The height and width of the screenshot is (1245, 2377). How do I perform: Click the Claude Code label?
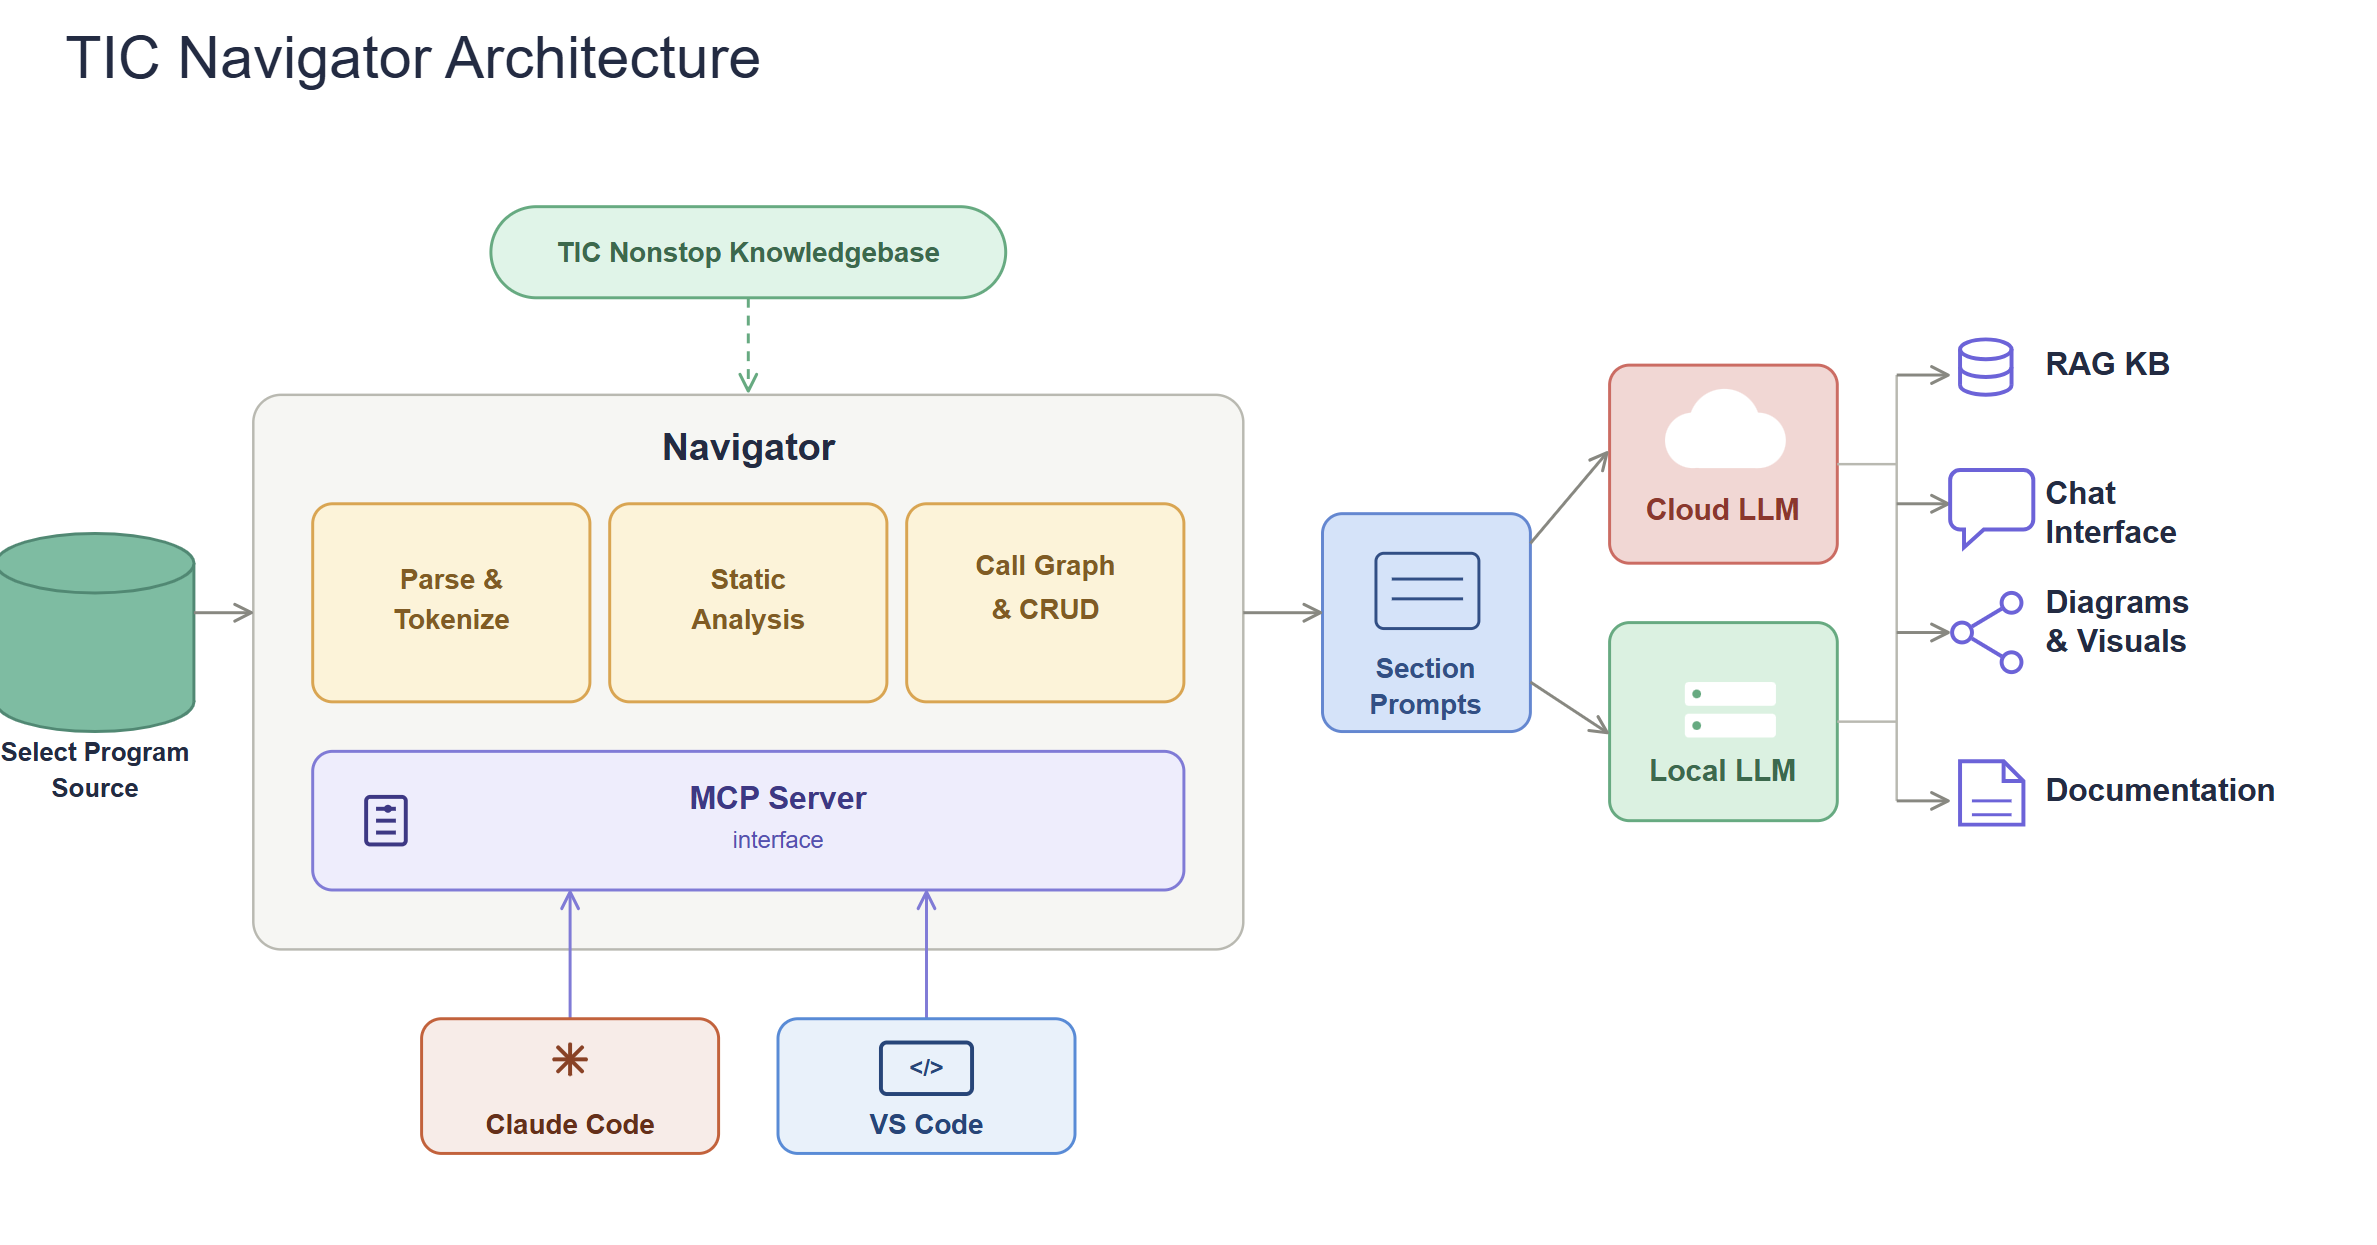coord(570,1124)
